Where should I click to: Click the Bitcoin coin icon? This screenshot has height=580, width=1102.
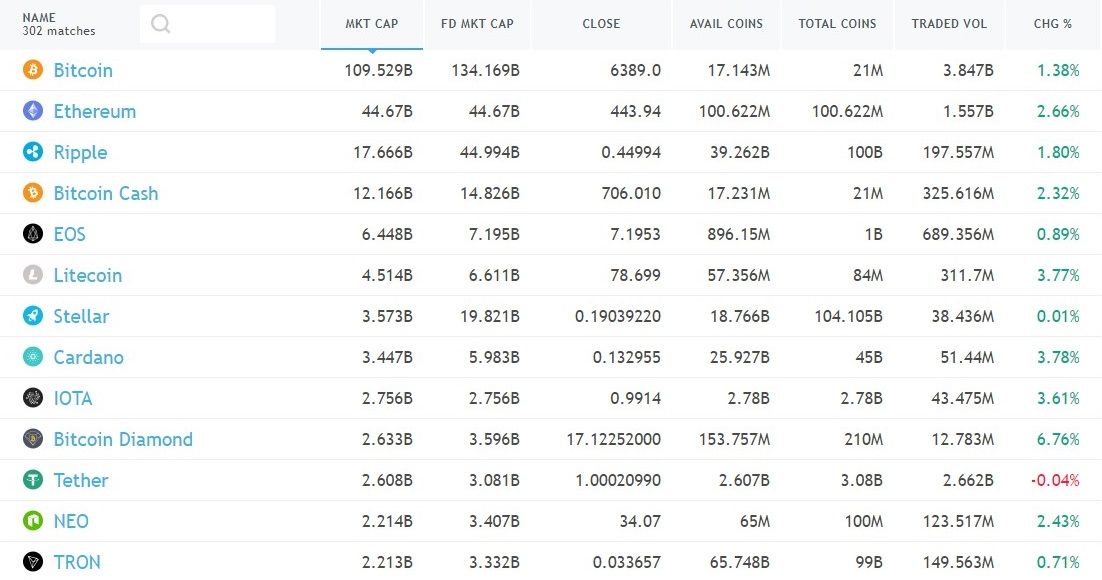[x=33, y=70]
